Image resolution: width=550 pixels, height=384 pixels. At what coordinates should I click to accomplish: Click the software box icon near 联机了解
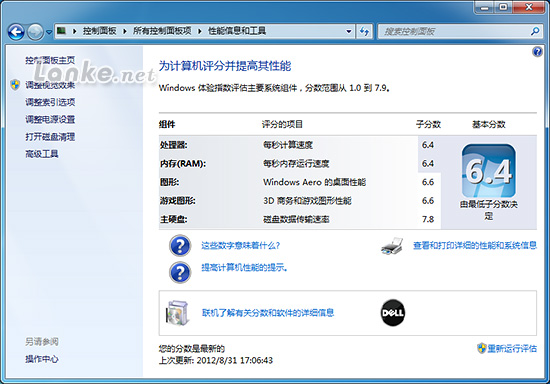[x=177, y=312]
